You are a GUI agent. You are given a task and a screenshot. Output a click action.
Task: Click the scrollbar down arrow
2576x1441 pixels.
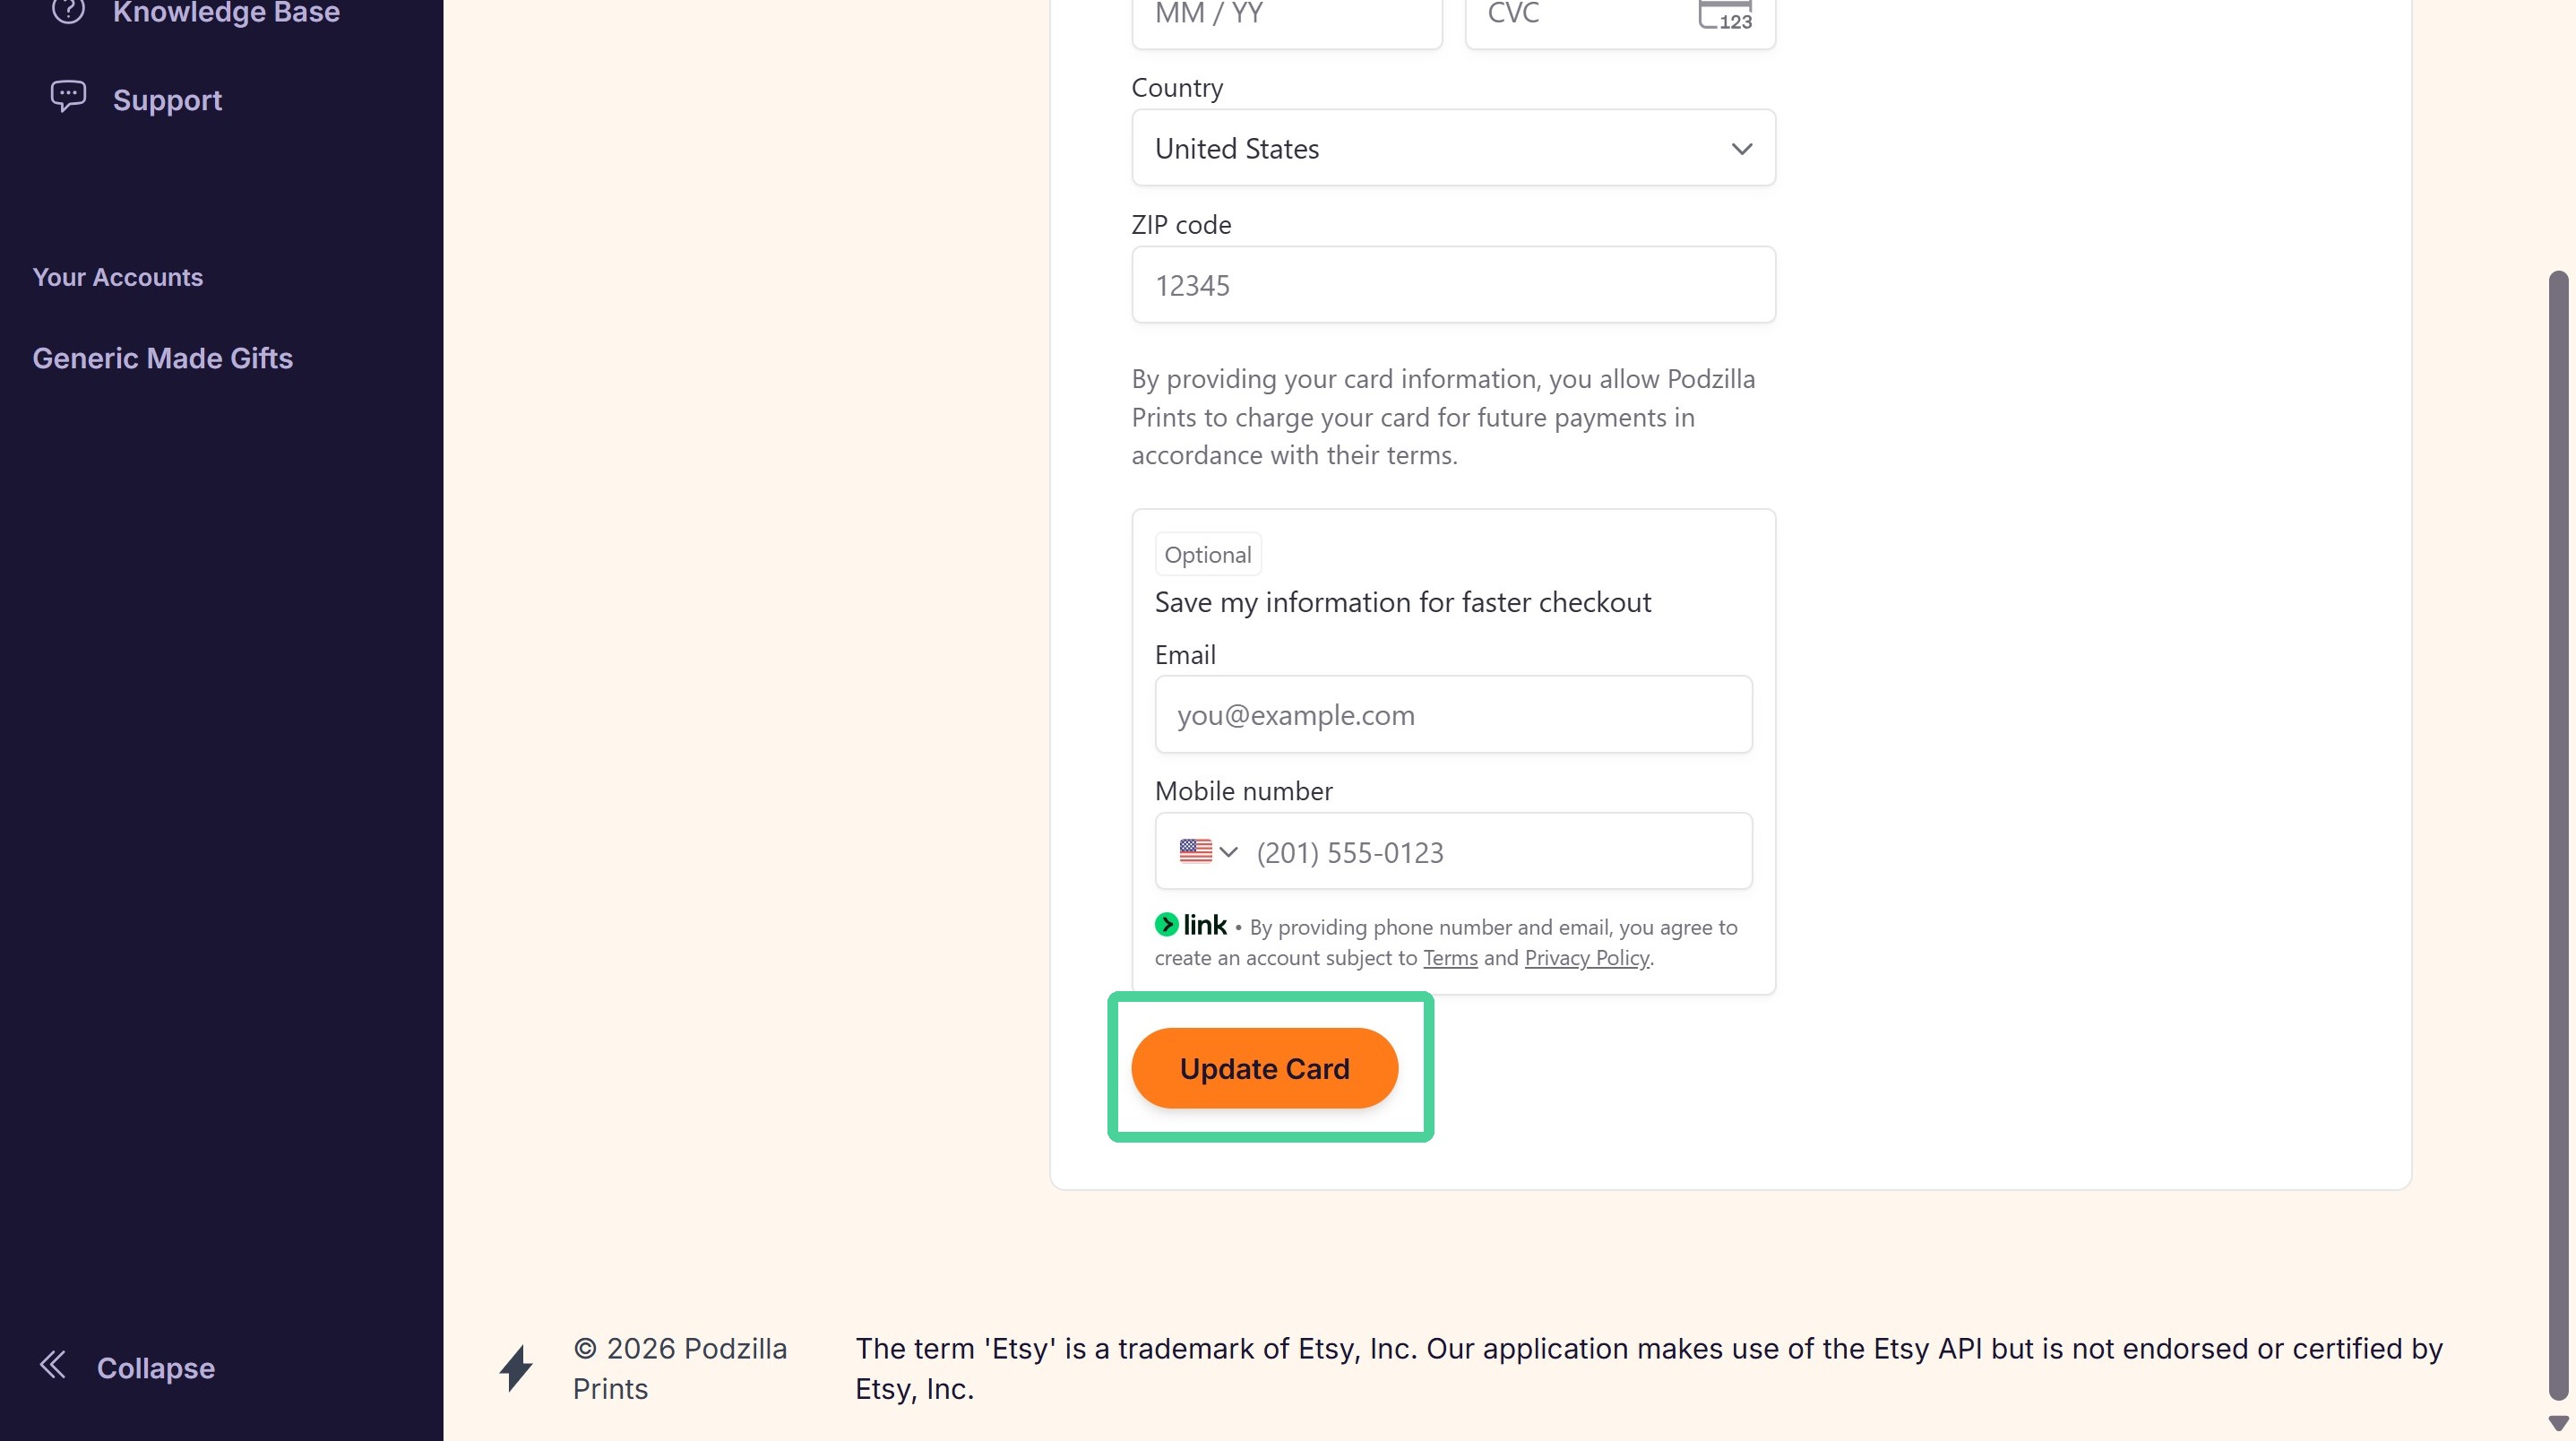(x=2558, y=1423)
